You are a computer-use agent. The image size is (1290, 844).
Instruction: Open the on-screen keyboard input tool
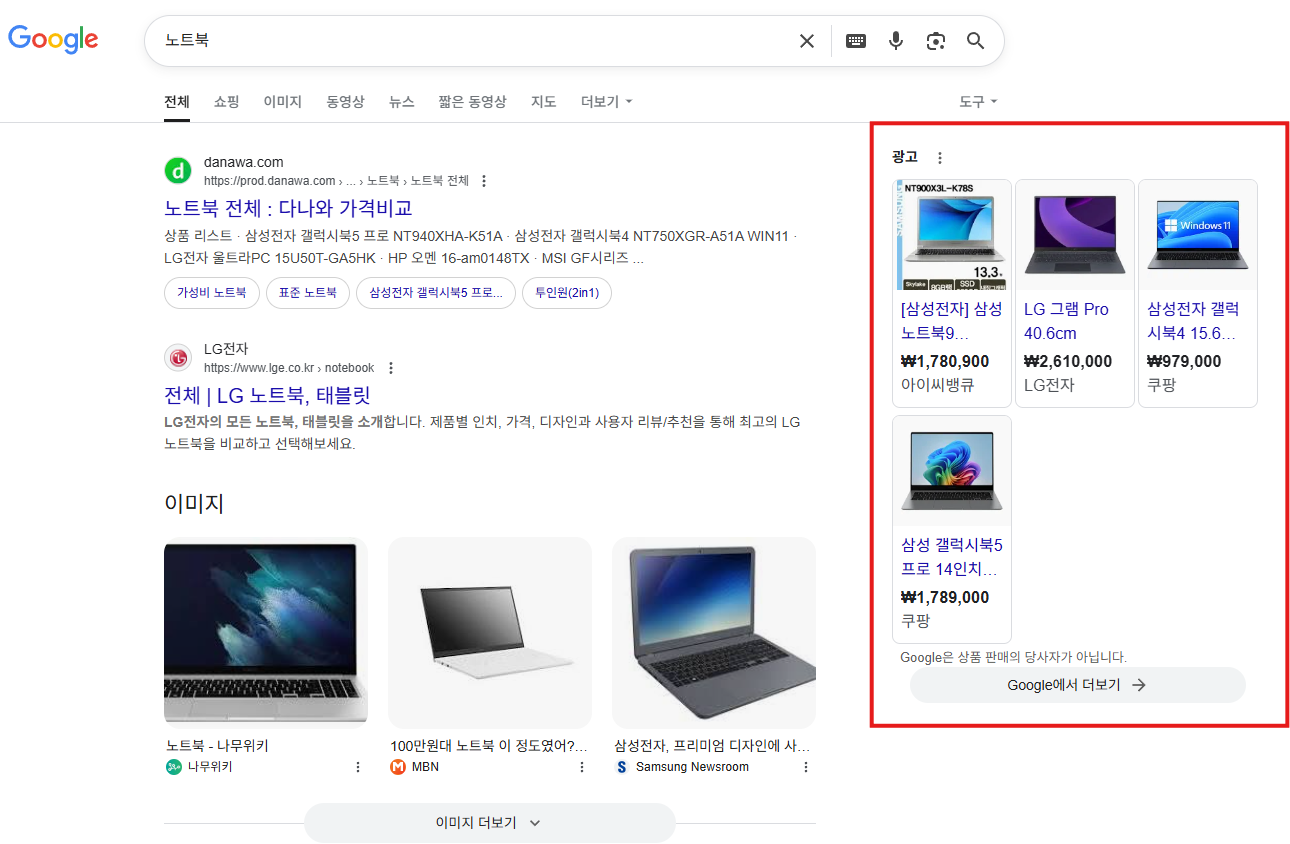tap(856, 41)
